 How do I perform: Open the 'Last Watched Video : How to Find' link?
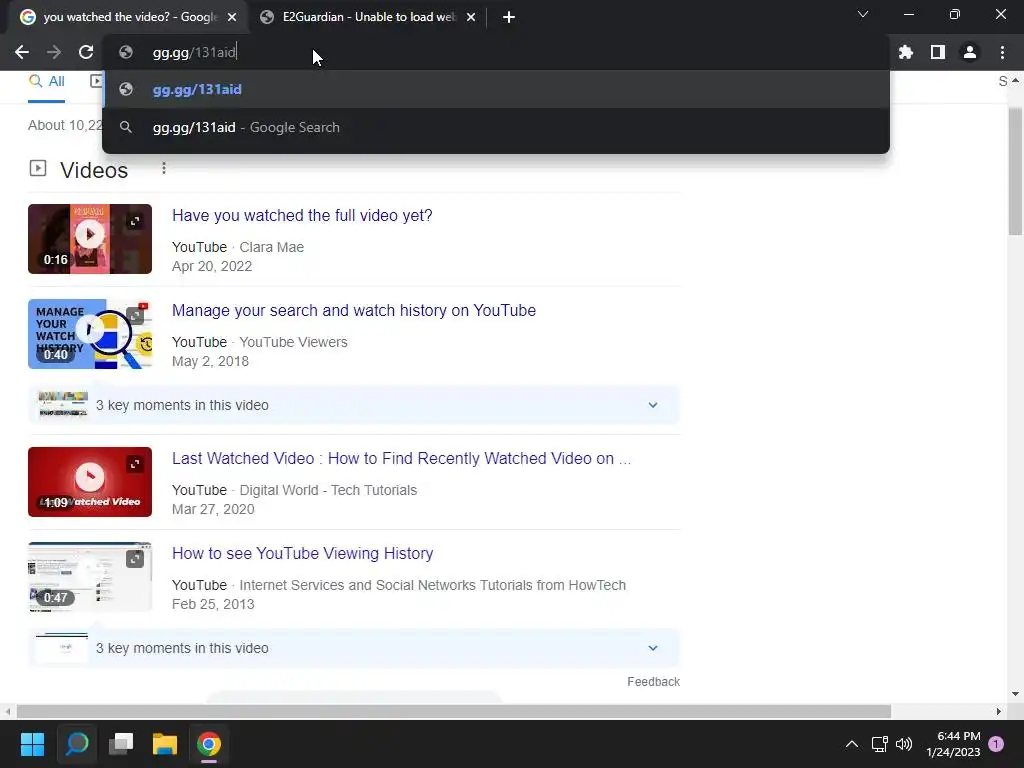click(402, 458)
